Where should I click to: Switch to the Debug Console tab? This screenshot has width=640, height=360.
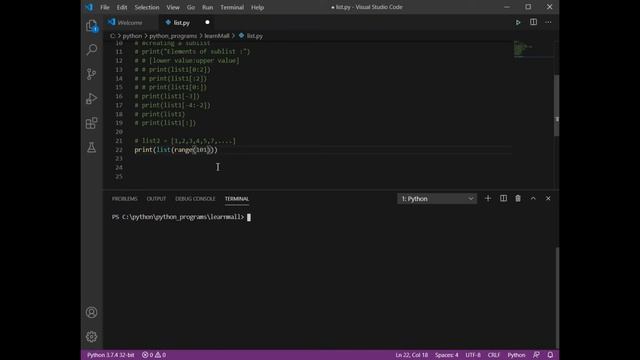point(195,199)
